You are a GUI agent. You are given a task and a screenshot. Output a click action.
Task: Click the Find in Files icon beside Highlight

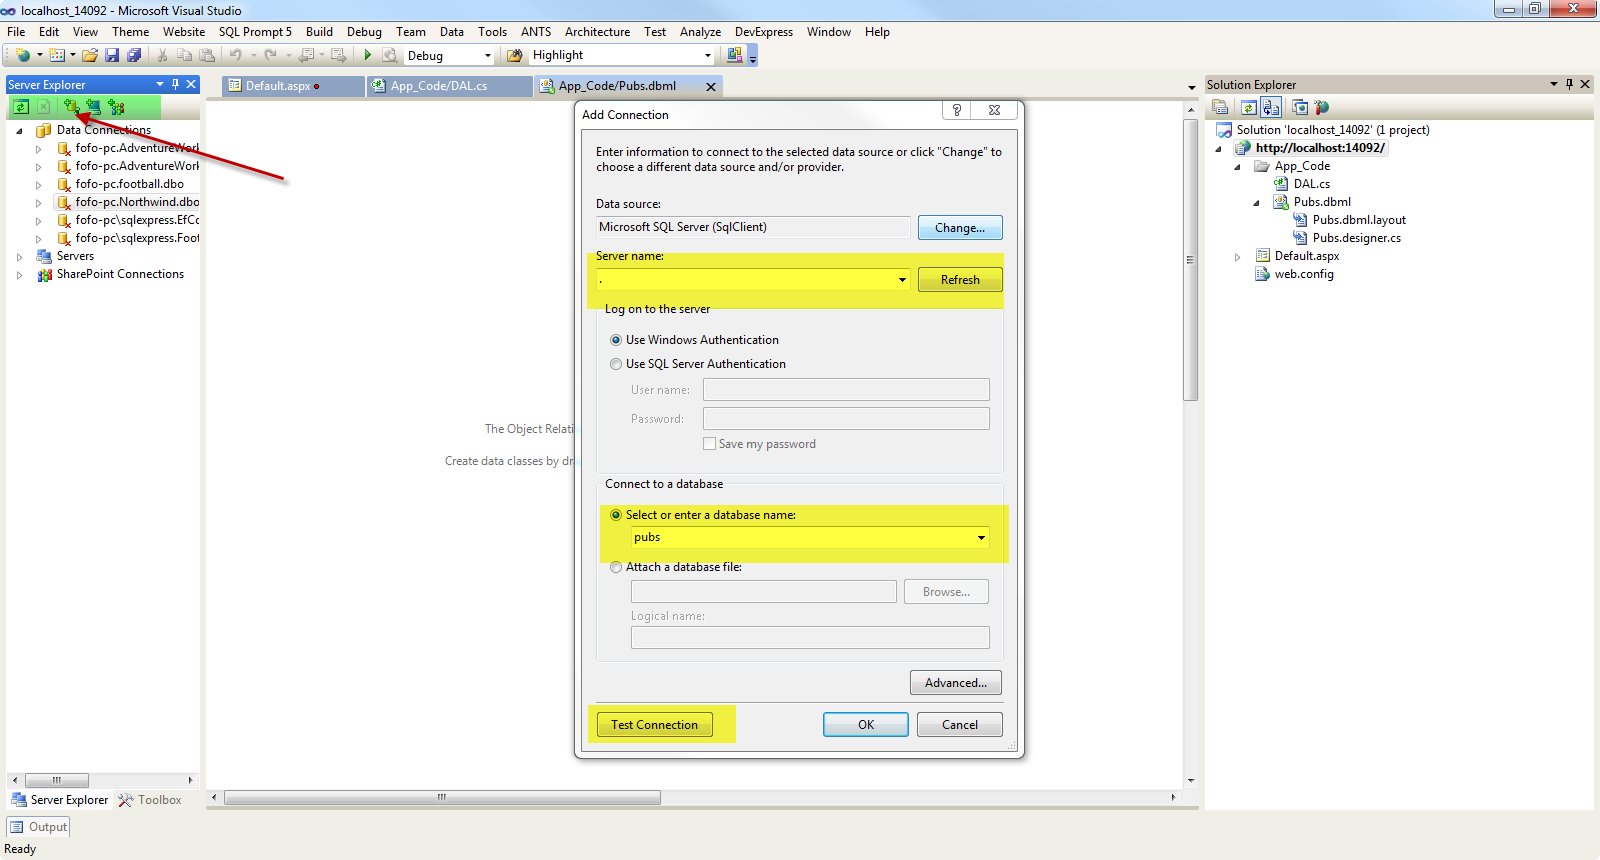click(515, 55)
